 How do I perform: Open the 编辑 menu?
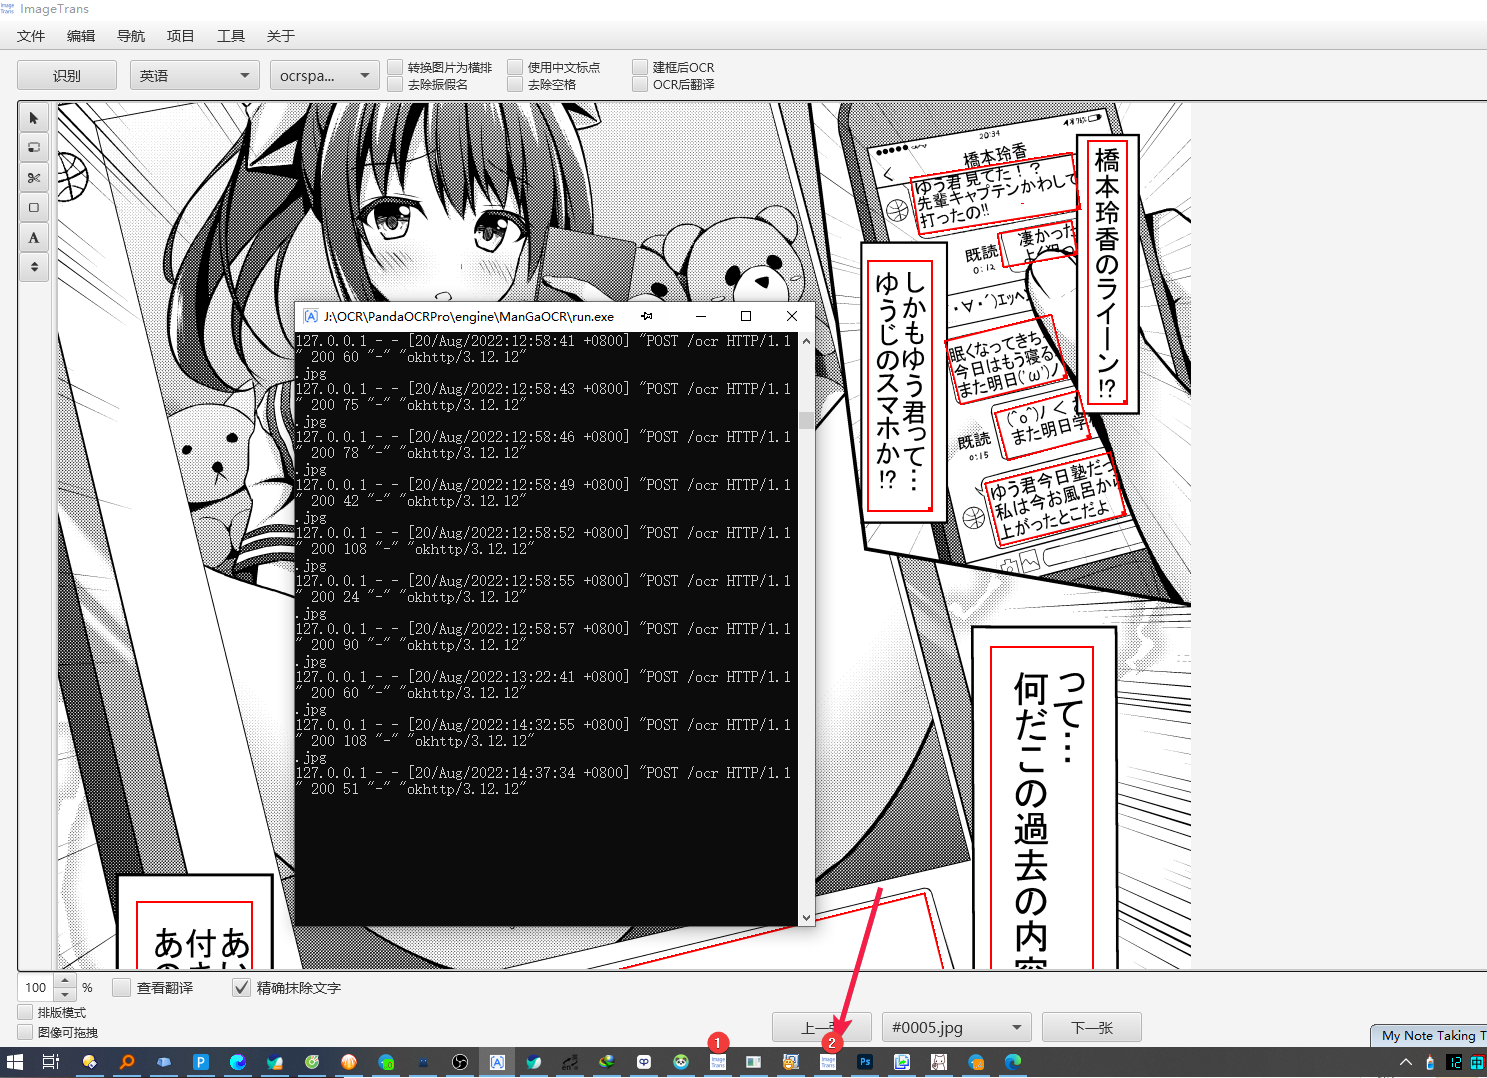coord(81,36)
